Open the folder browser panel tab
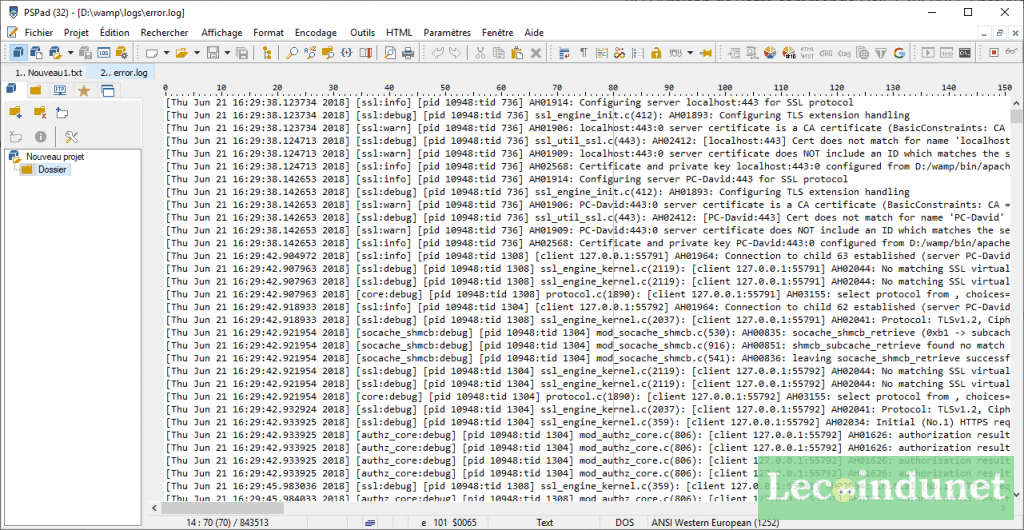 tap(35, 90)
